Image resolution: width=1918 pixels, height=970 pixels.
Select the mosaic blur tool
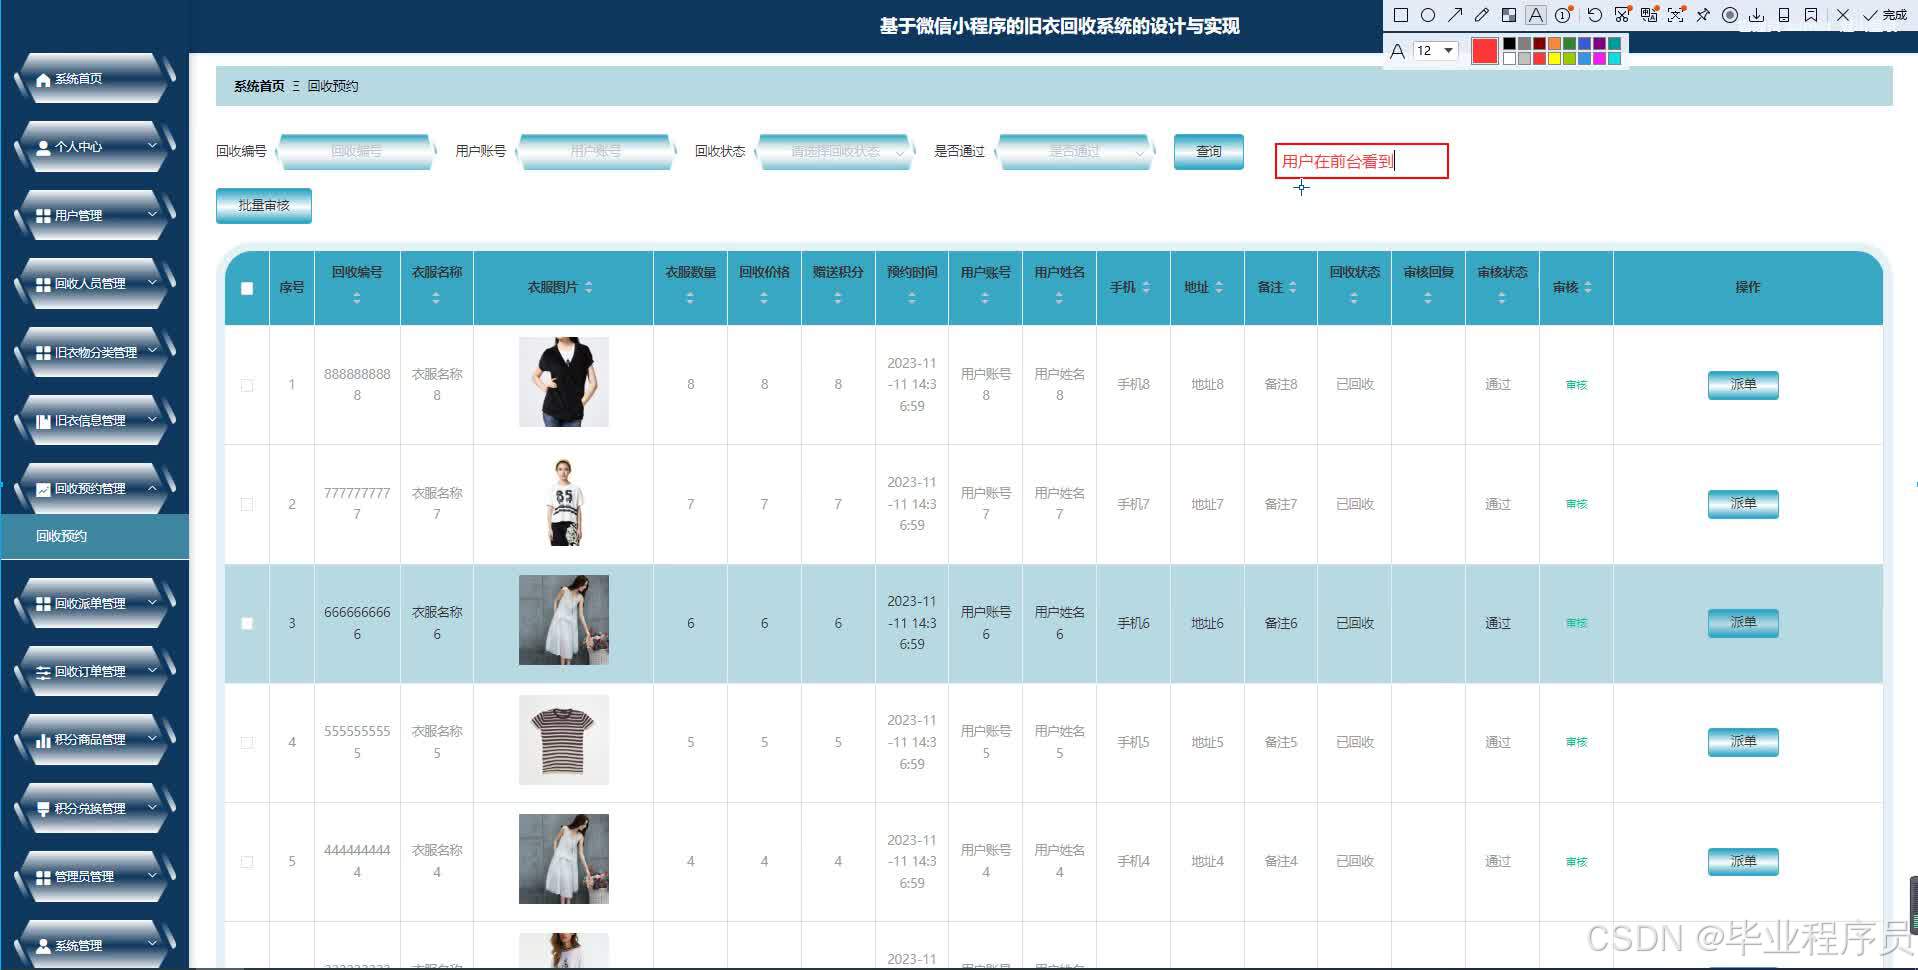coord(1508,15)
